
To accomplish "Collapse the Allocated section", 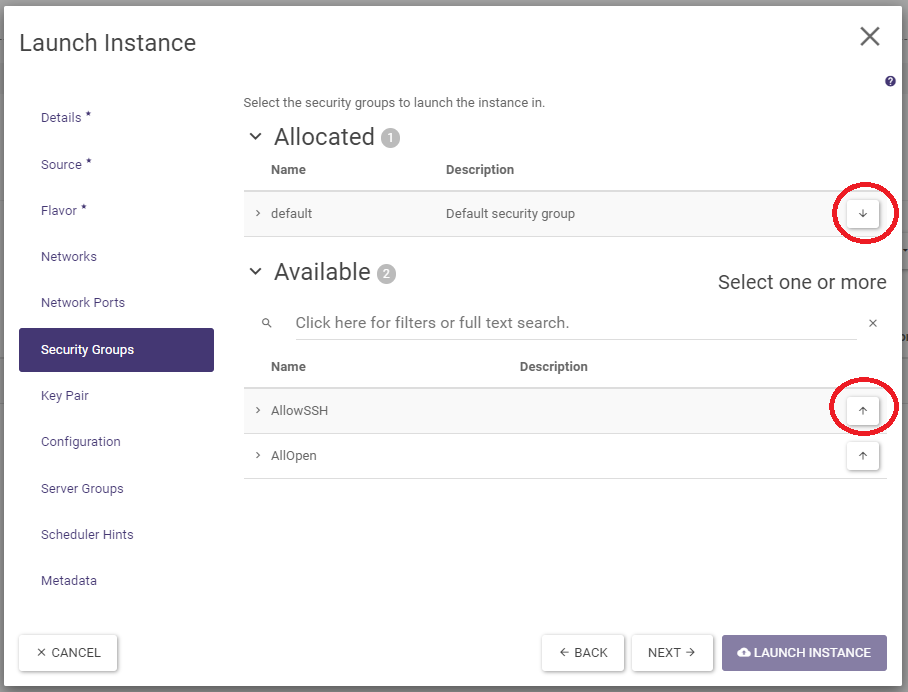I will (x=255, y=137).
